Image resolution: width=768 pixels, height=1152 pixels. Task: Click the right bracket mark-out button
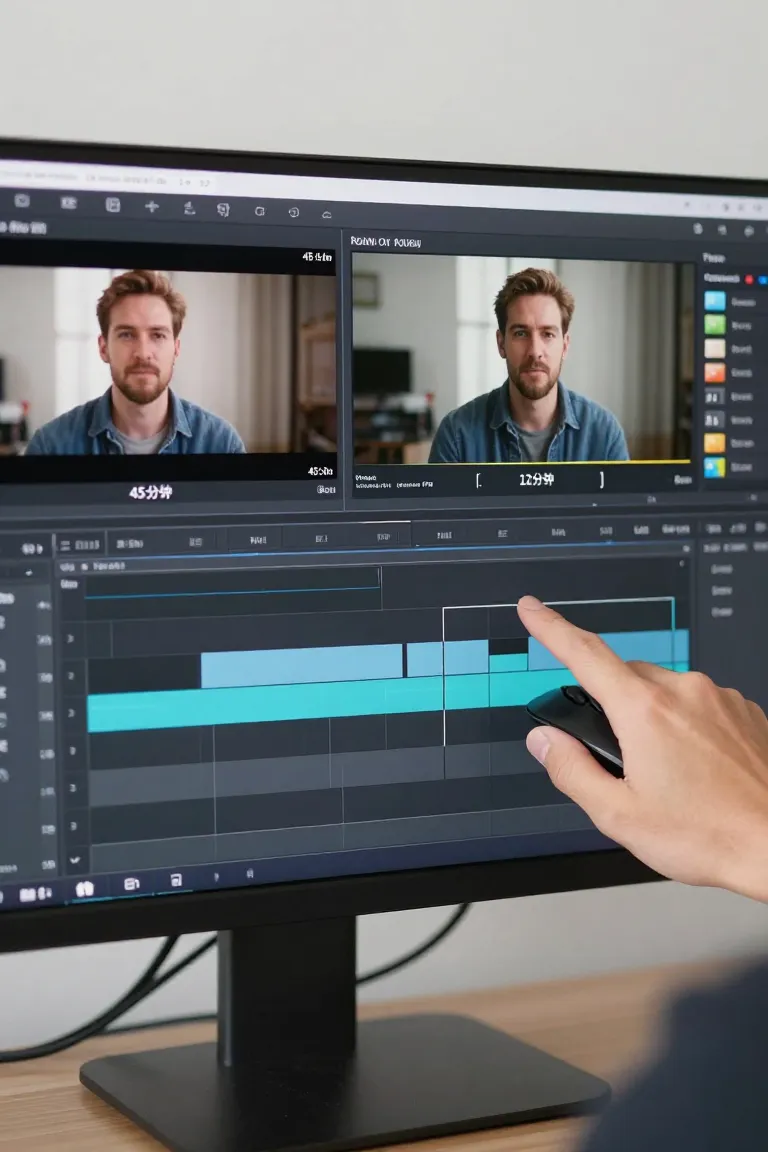point(601,480)
